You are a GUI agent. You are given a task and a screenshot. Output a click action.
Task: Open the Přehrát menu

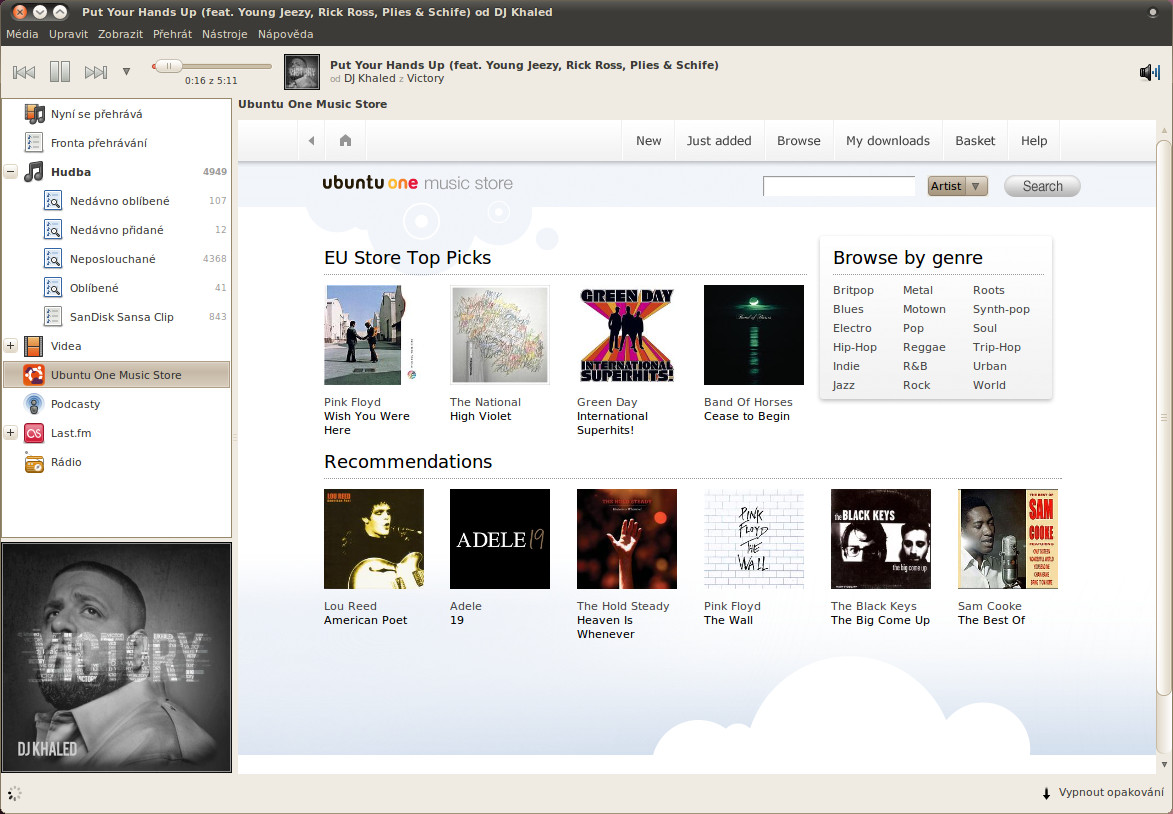[172, 34]
